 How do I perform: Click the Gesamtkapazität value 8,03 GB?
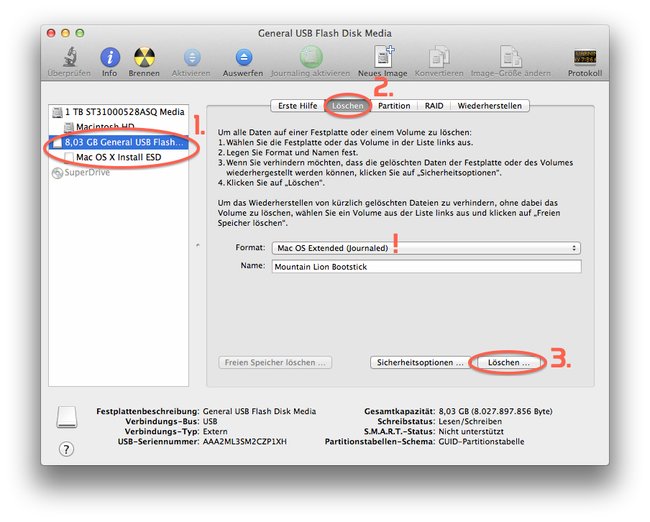(x=495, y=411)
